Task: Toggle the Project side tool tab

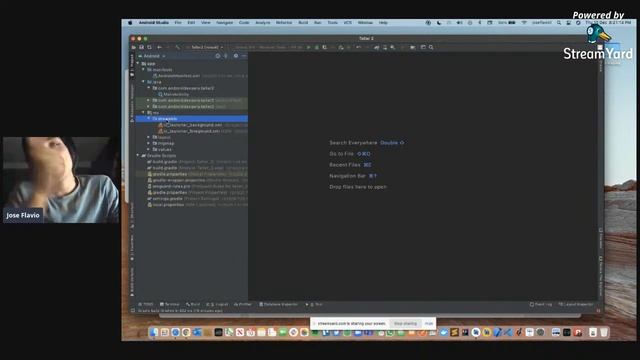Action: 132,65
